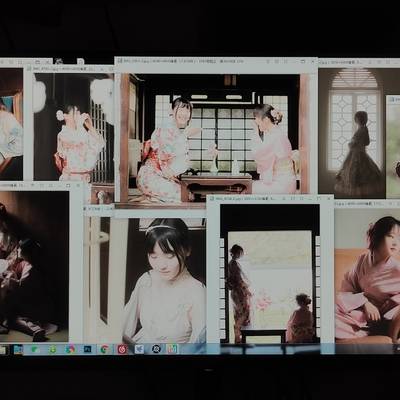
Task: Click the multicolor pinwheel taskbar icon
Action: (x=70, y=349)
